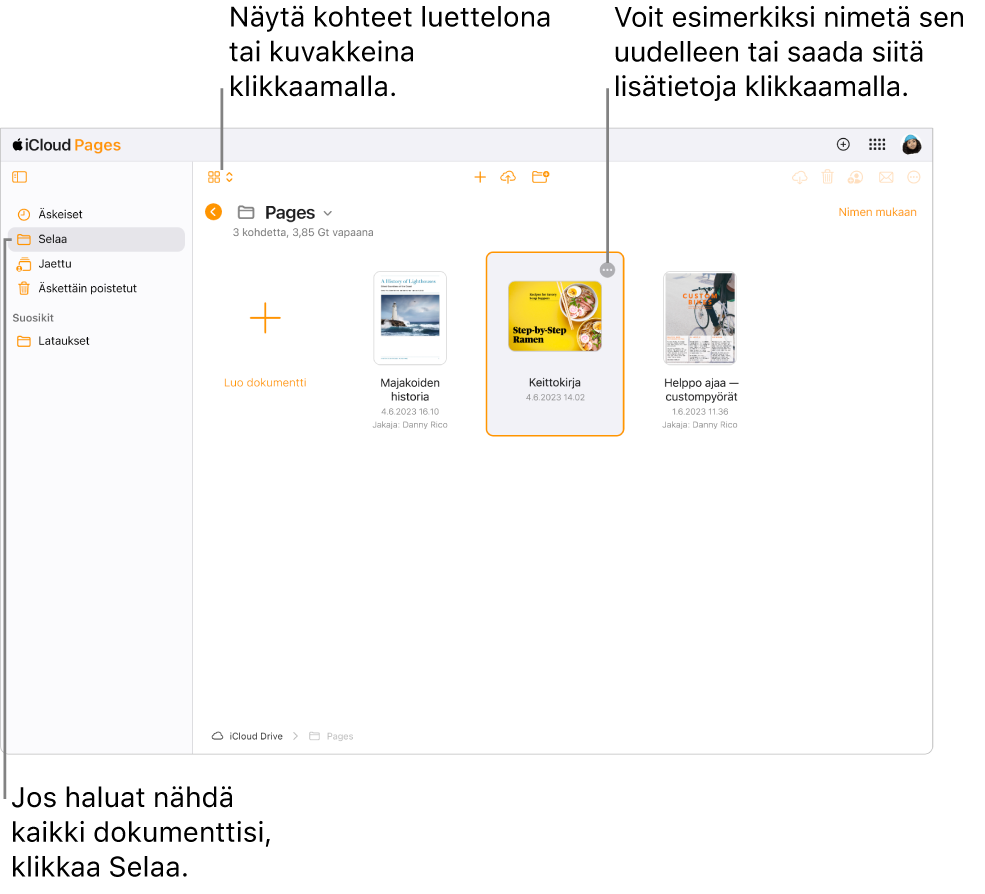Viewport: 985px width, 894px height.
Task: Click the plus icon to create document
Action: tap(480, 177)
